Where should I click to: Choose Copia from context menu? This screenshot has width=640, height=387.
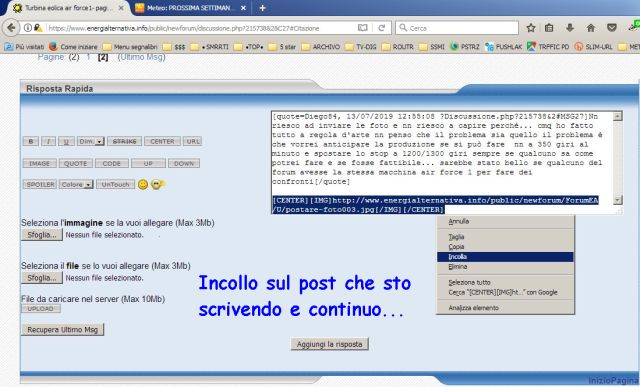click(505, 247)
